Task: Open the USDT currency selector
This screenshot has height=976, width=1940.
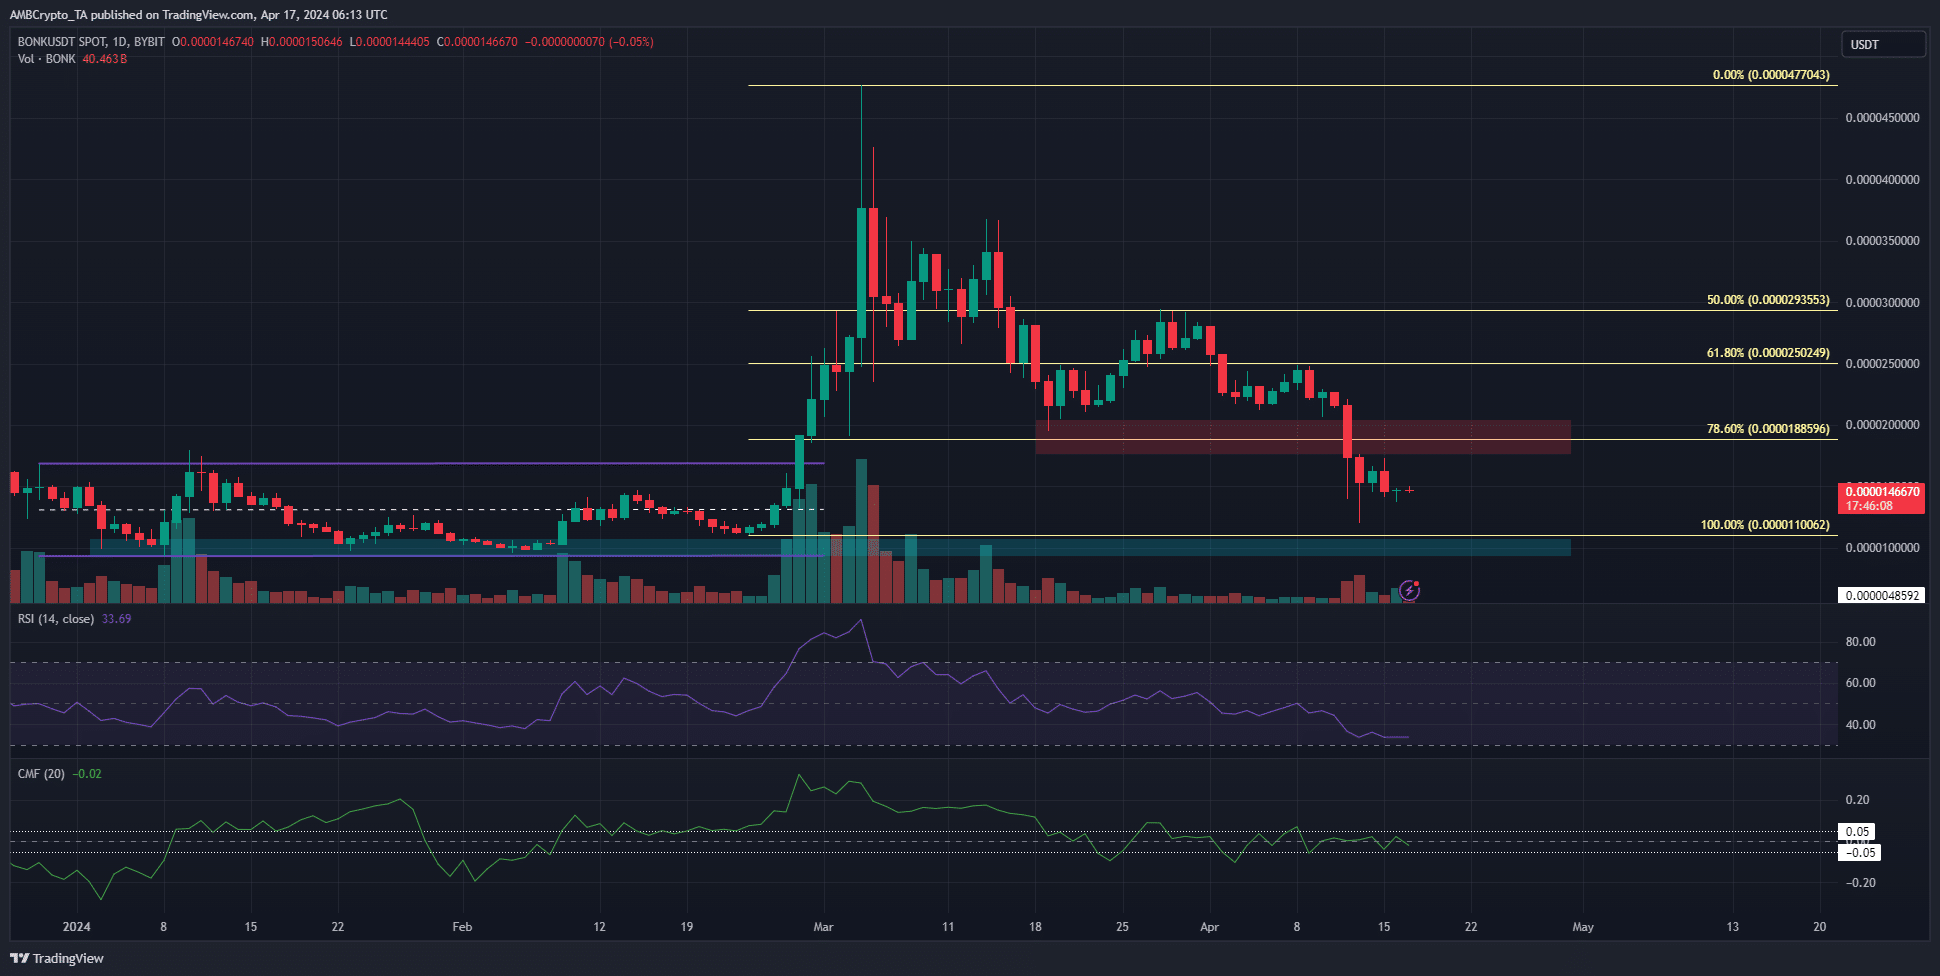Action: 1883,44
